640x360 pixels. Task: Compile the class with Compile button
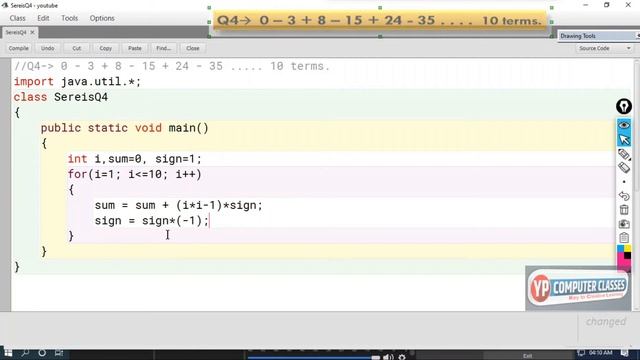point(18,48)
